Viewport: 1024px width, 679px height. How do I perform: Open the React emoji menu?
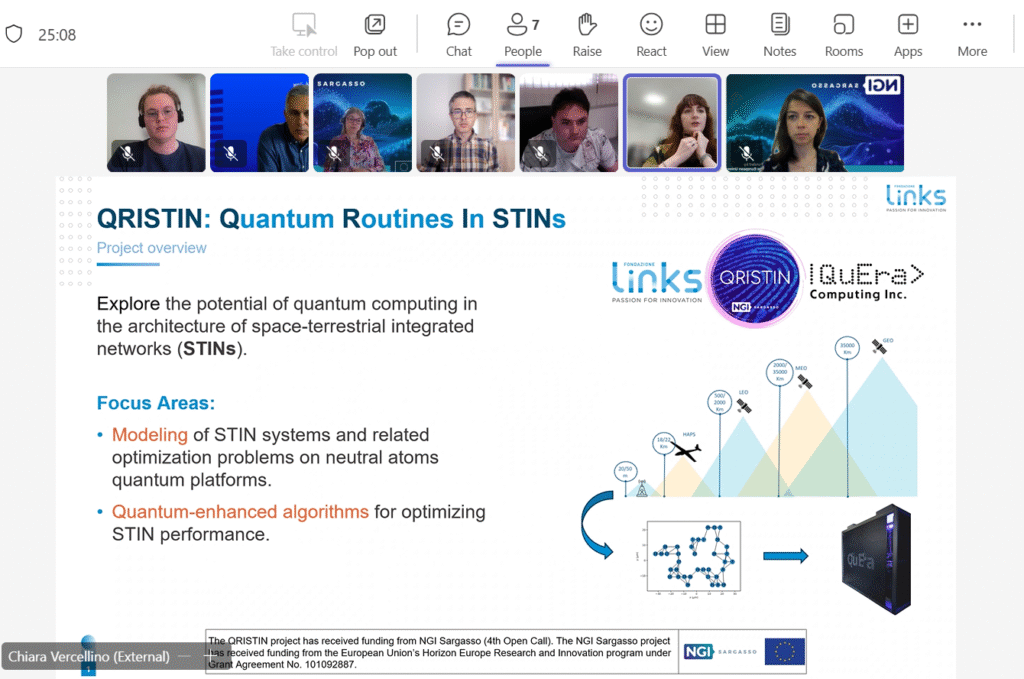pos(651,35)
